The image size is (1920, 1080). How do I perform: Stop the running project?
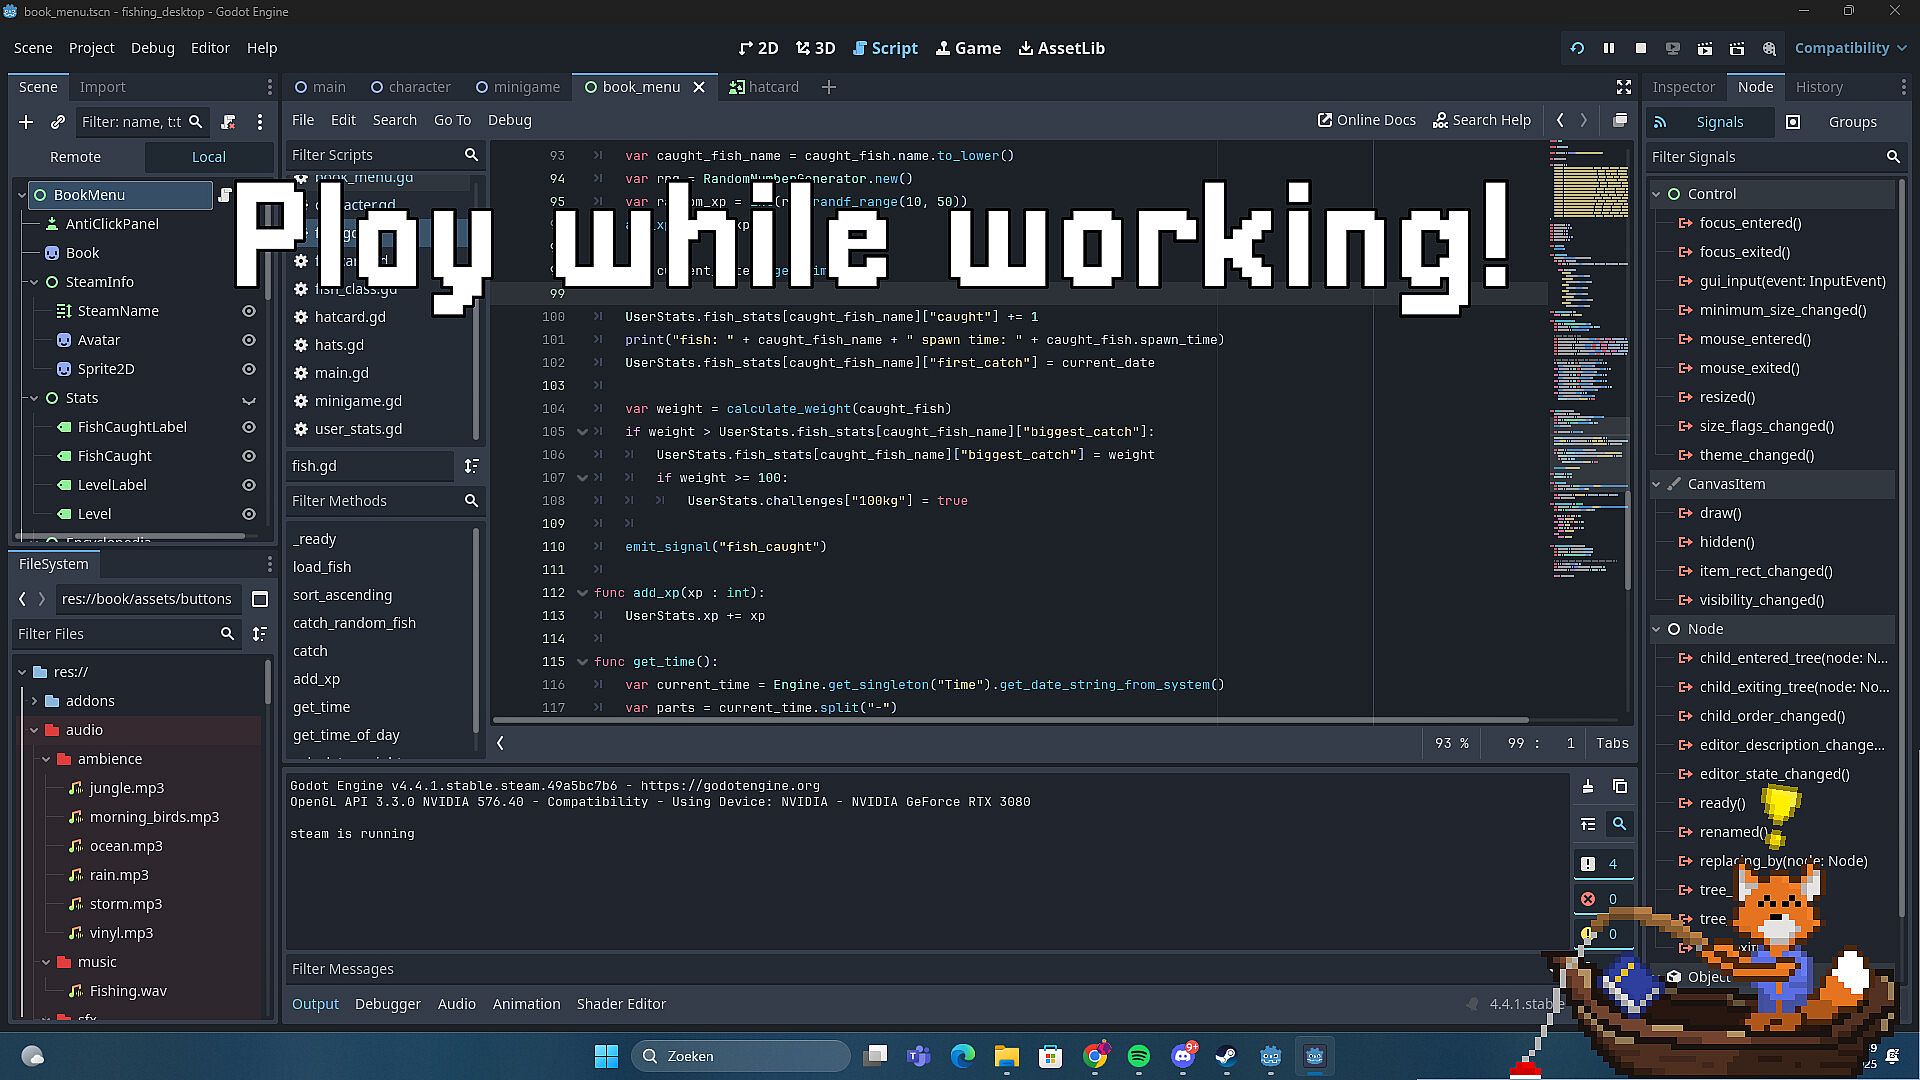[1640, 48]
